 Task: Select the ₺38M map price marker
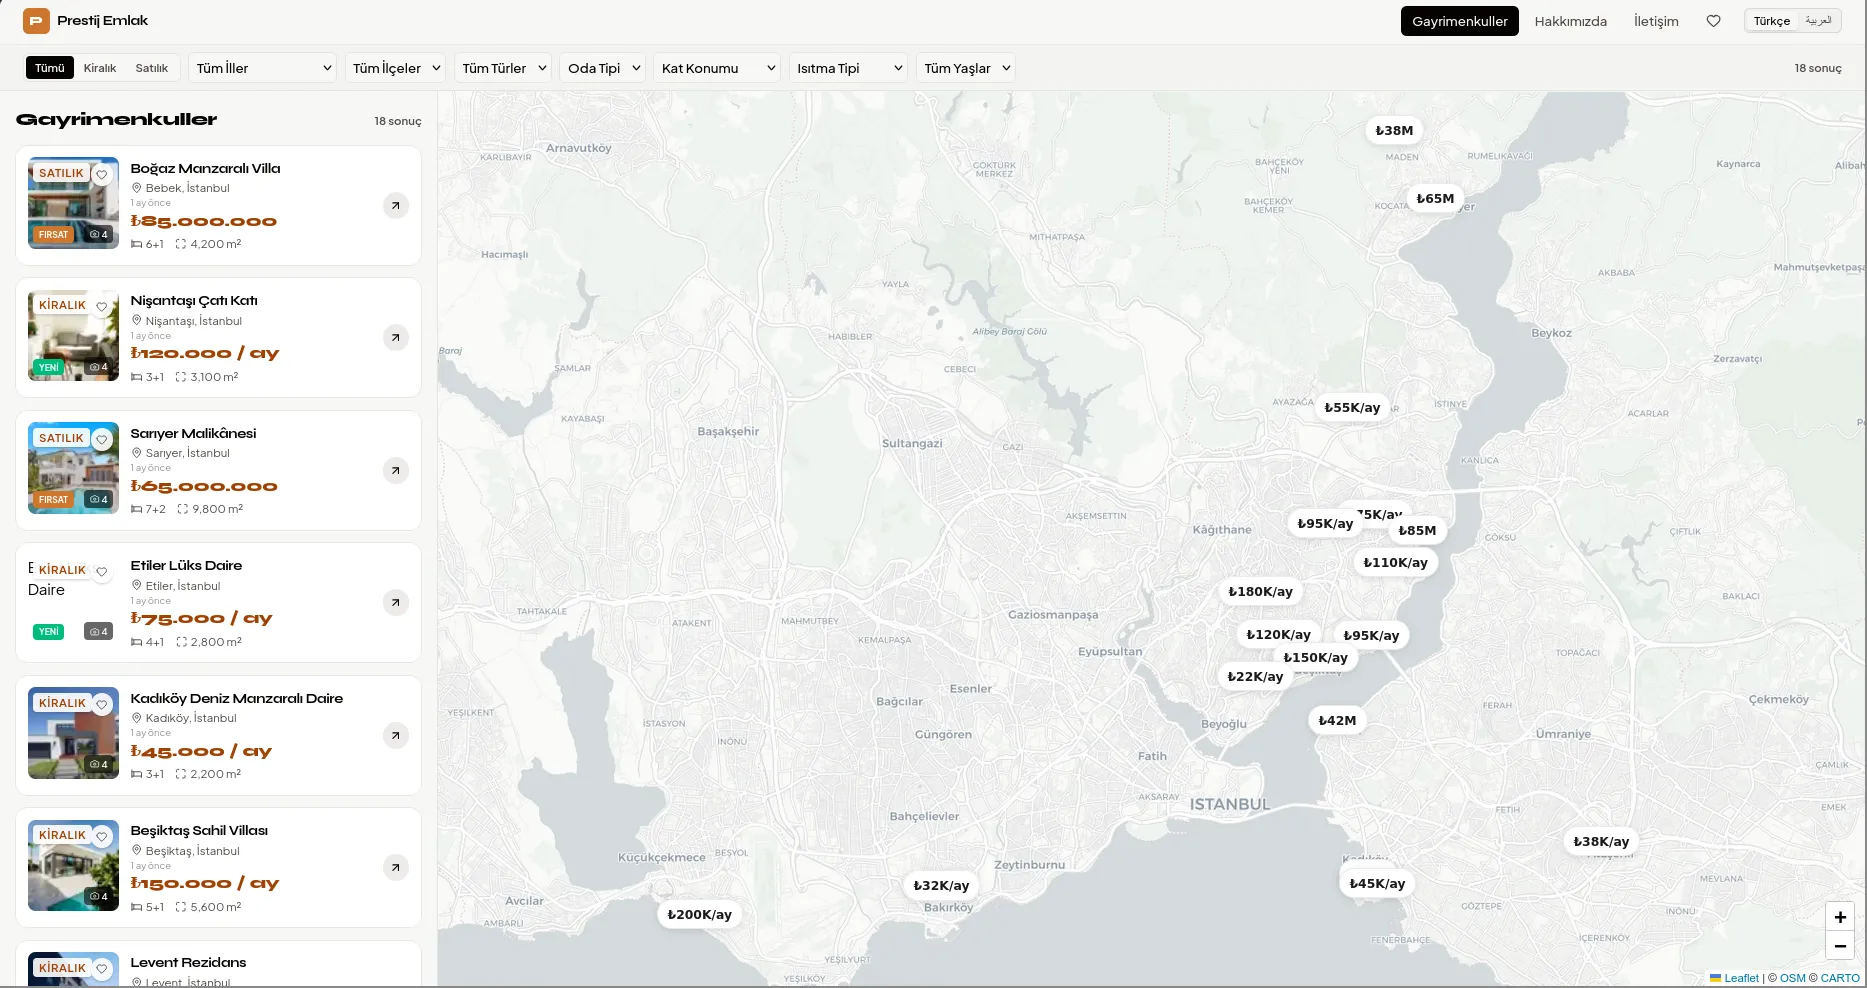(x=1394, y=130)
